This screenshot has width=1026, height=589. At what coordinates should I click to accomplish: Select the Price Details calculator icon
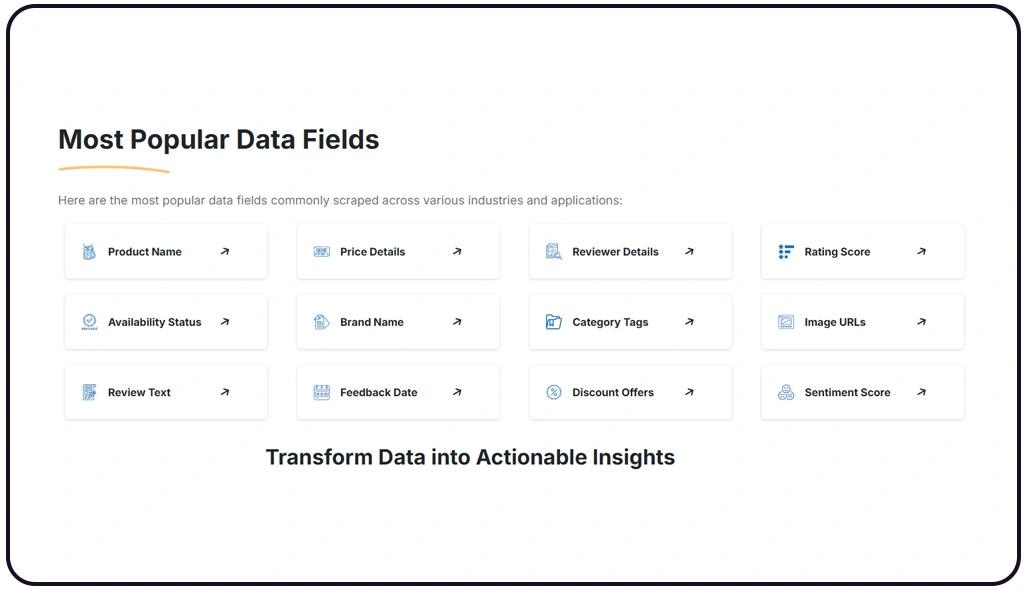[321, 251]
